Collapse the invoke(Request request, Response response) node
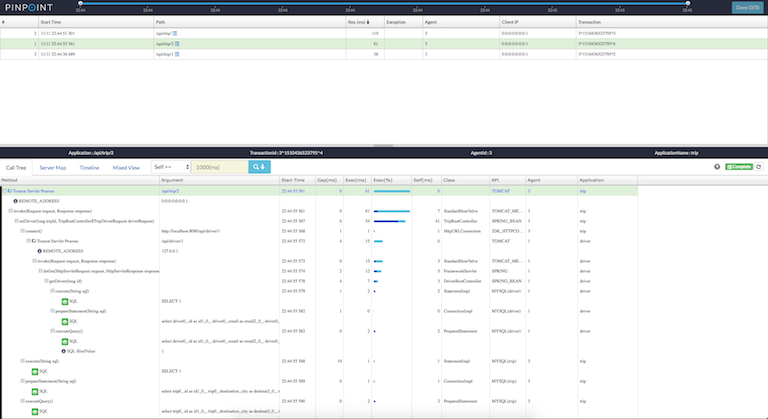The image size is (768, 419). pos(10,211)
